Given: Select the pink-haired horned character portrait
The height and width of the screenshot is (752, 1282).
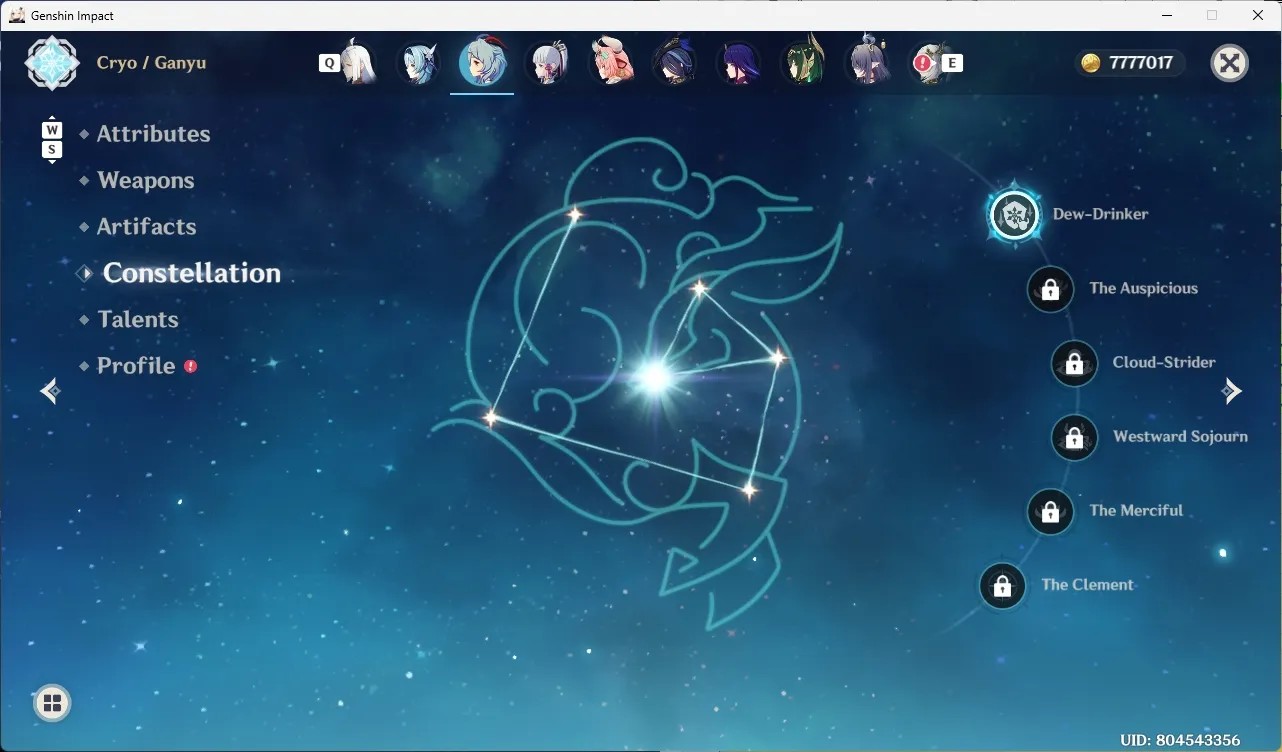Looking at the screenshot, I should pos(611,63).
